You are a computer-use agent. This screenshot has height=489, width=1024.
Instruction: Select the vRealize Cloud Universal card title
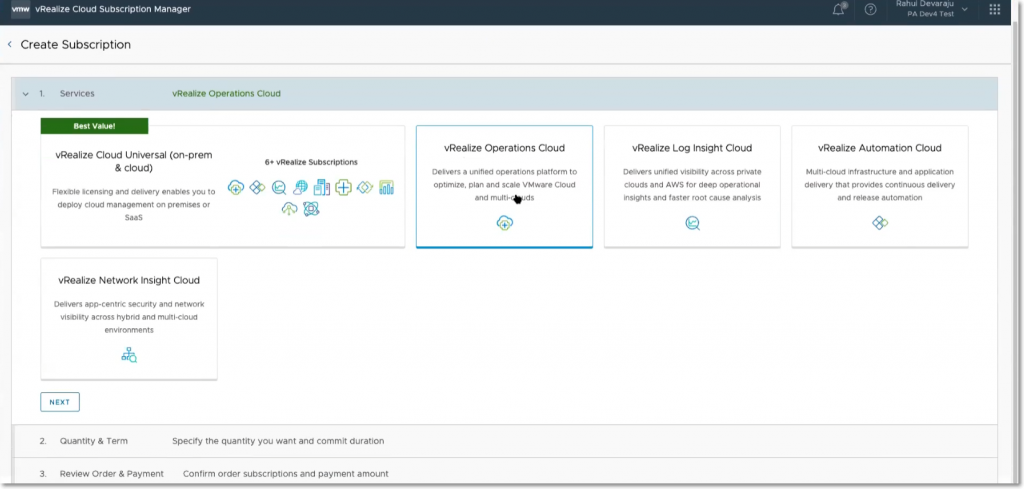134,161
